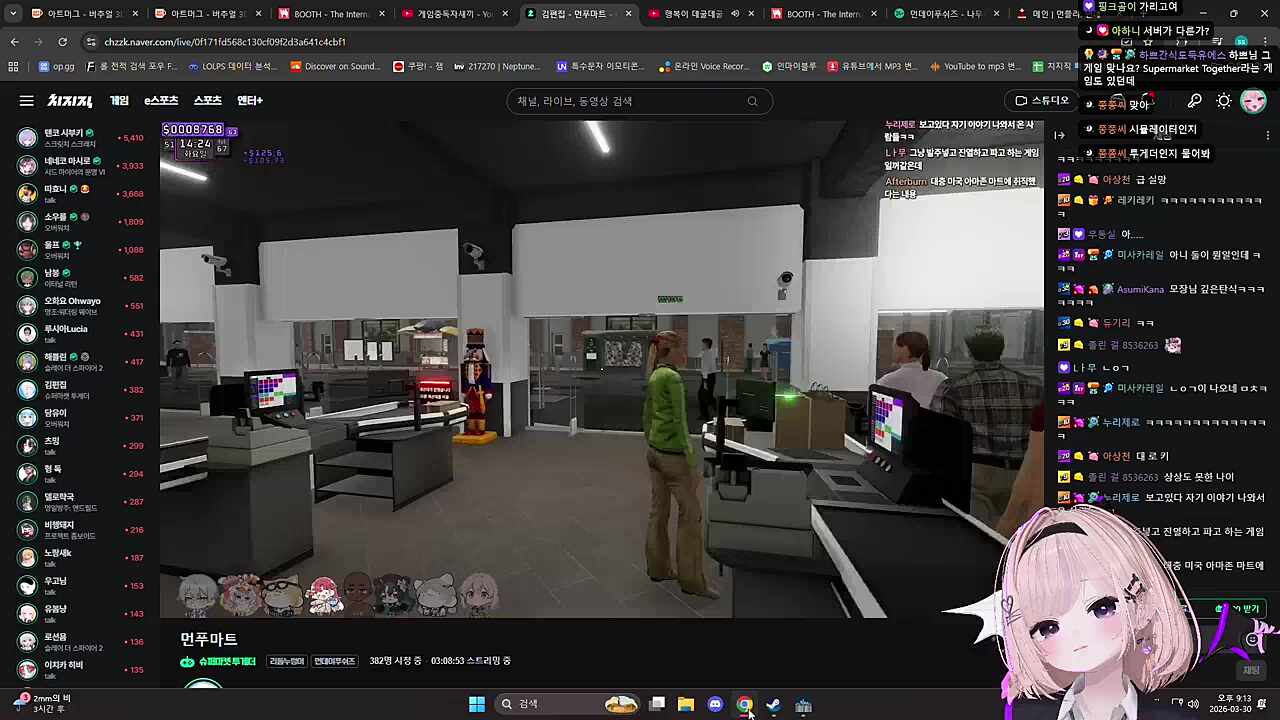Collapse the chat panel arrow

pos(1060,135)
